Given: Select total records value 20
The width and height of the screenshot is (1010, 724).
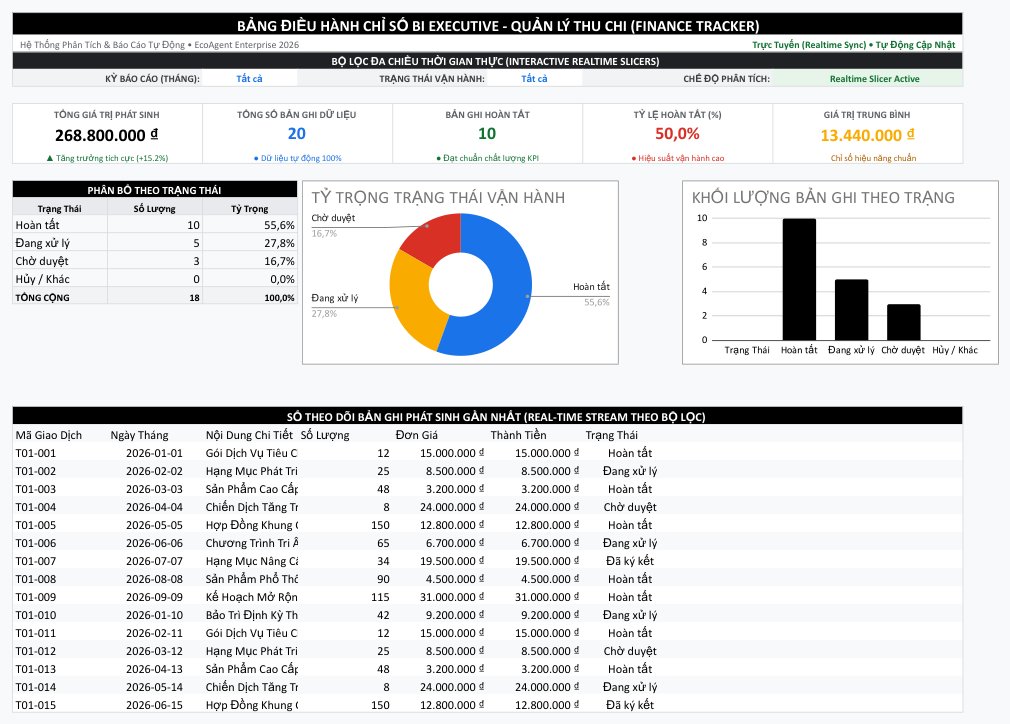Looking at the screenshot, I should pyautogui.click(x=296, y=134).
